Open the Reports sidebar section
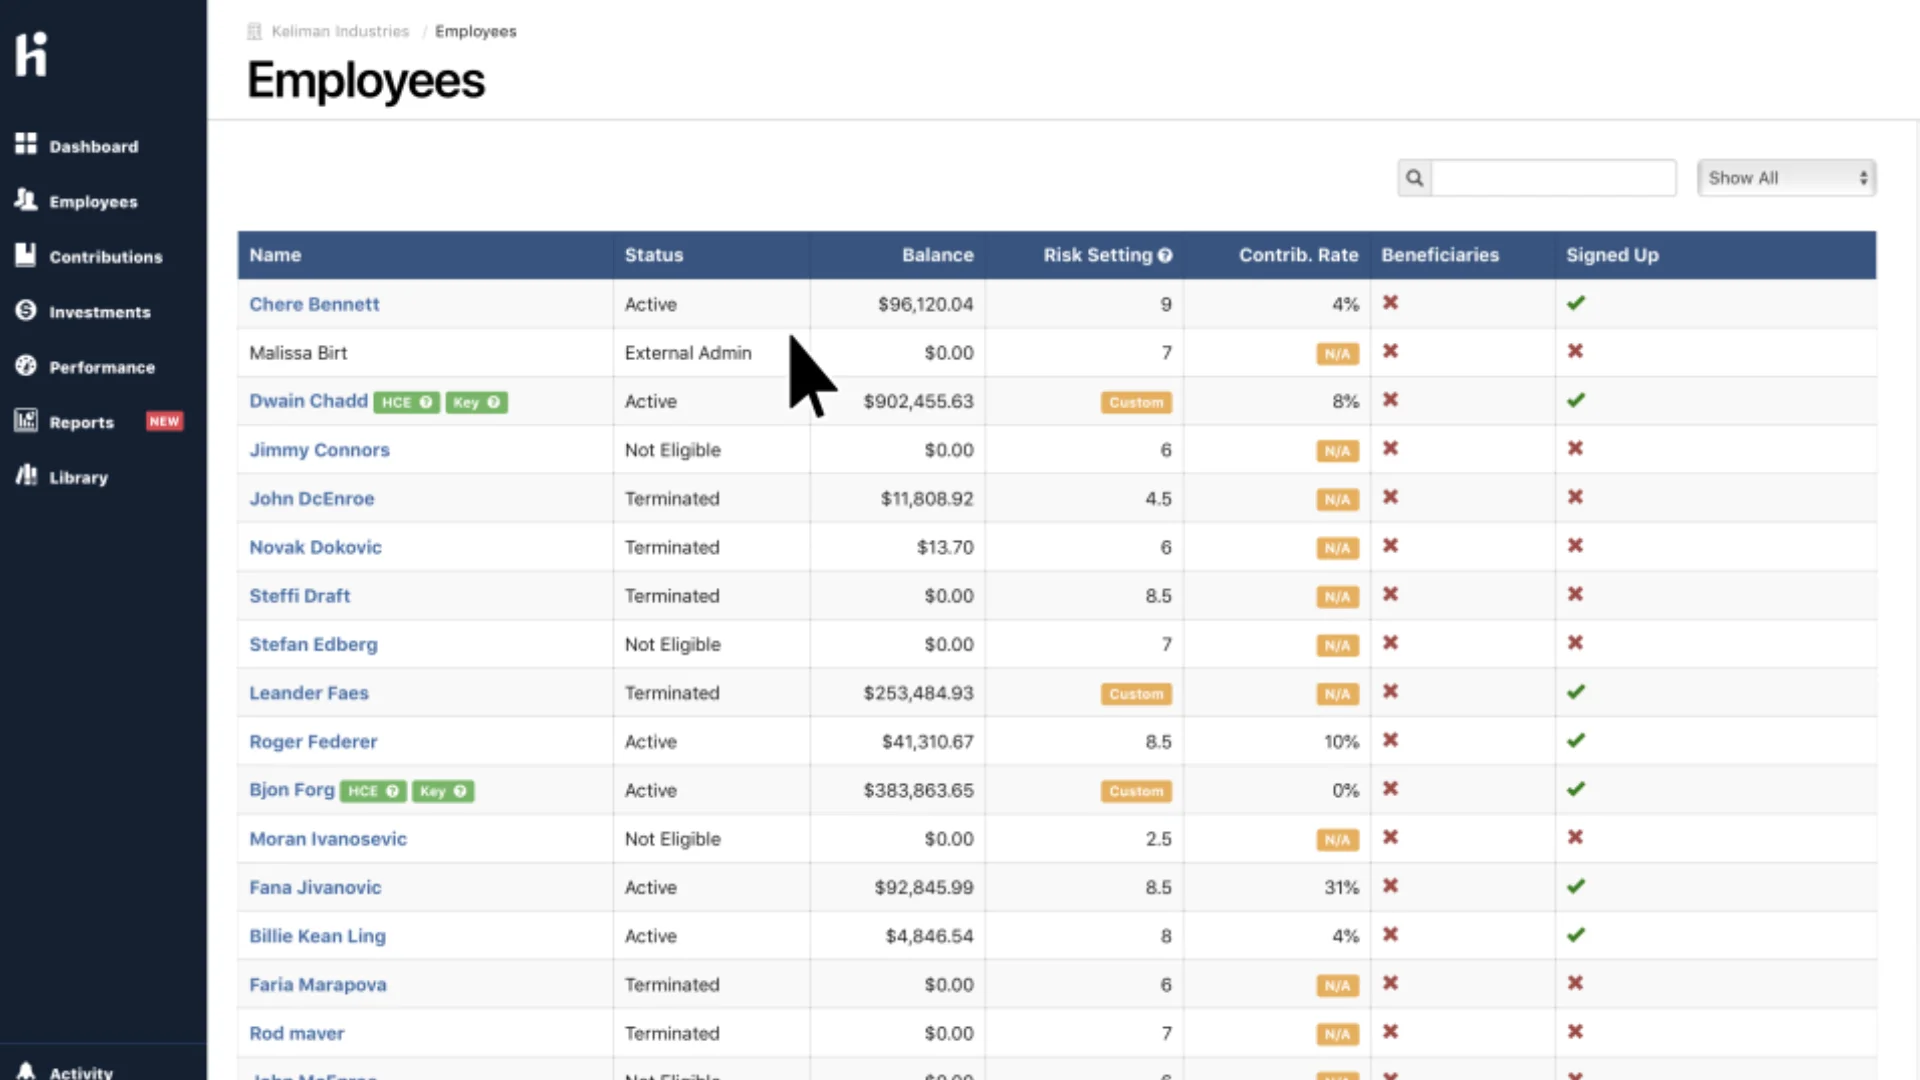The image size is (1920, 1080). click(x=65, y=422)
